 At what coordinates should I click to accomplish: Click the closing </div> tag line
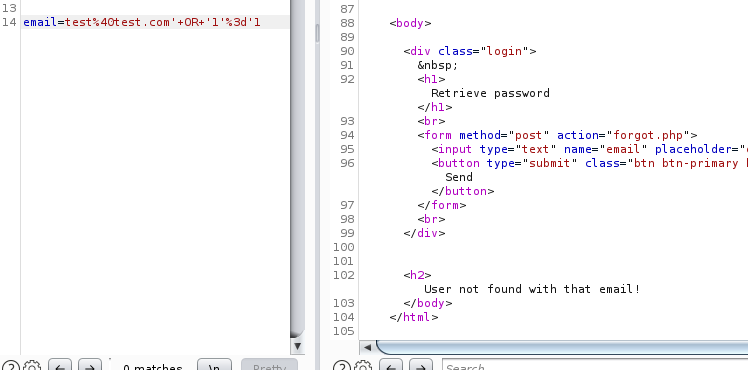click(x=424, y=233)
